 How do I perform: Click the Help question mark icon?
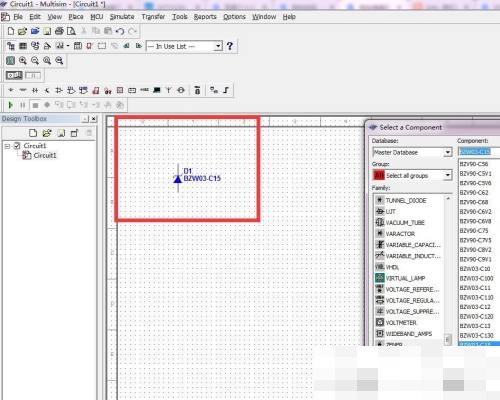coord(229,46)
